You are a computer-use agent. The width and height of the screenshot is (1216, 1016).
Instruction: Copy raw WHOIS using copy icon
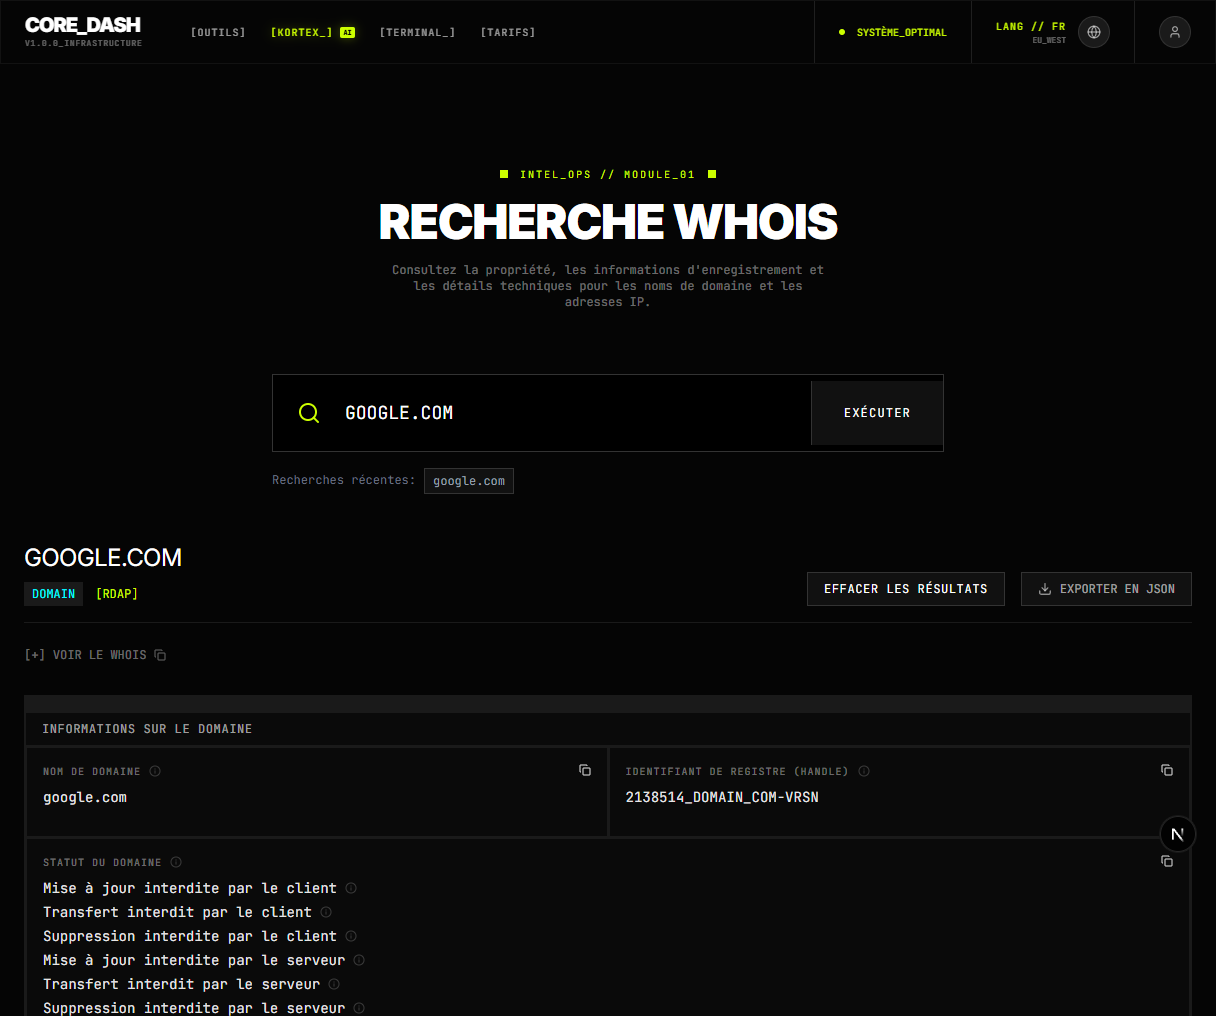[x=160, y=655]
